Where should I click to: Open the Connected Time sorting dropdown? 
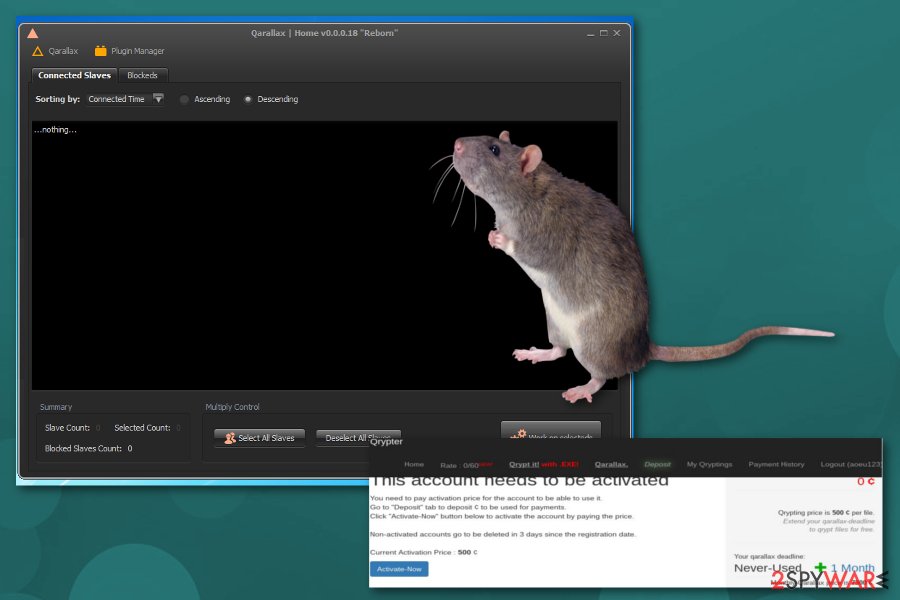click(x=126, y=99)
